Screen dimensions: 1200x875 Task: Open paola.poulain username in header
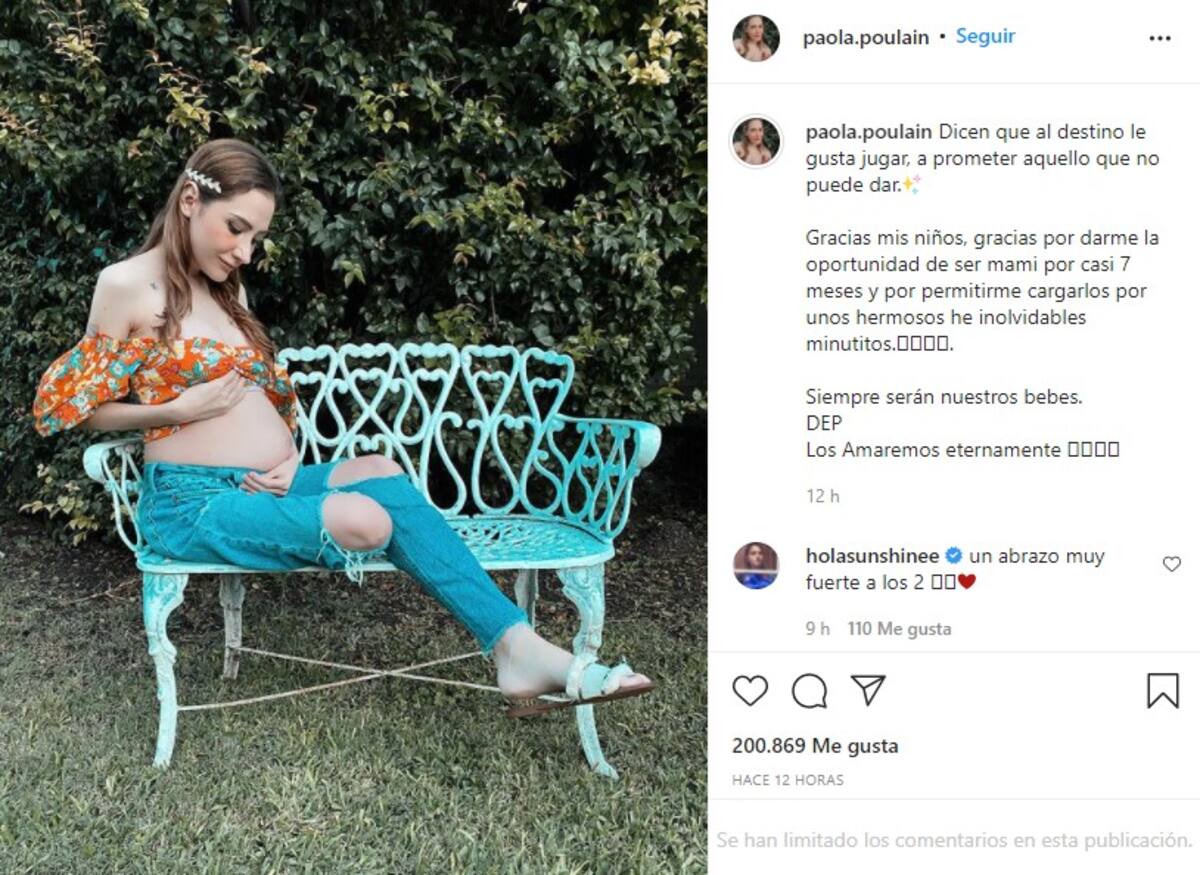866,37
